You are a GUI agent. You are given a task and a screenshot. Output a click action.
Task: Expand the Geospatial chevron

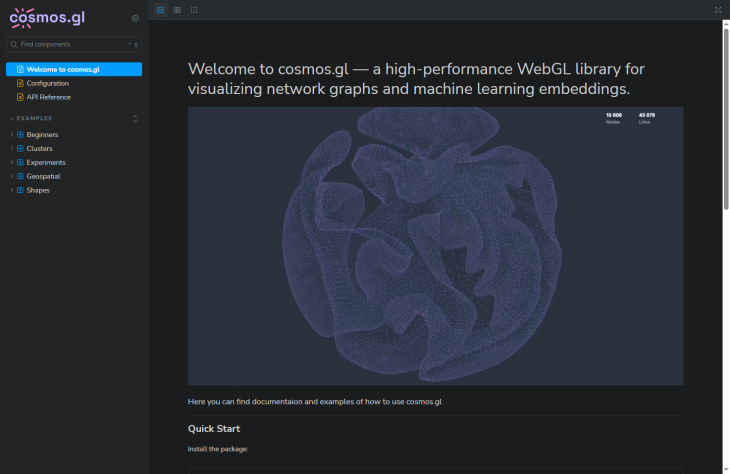point(12,176)
